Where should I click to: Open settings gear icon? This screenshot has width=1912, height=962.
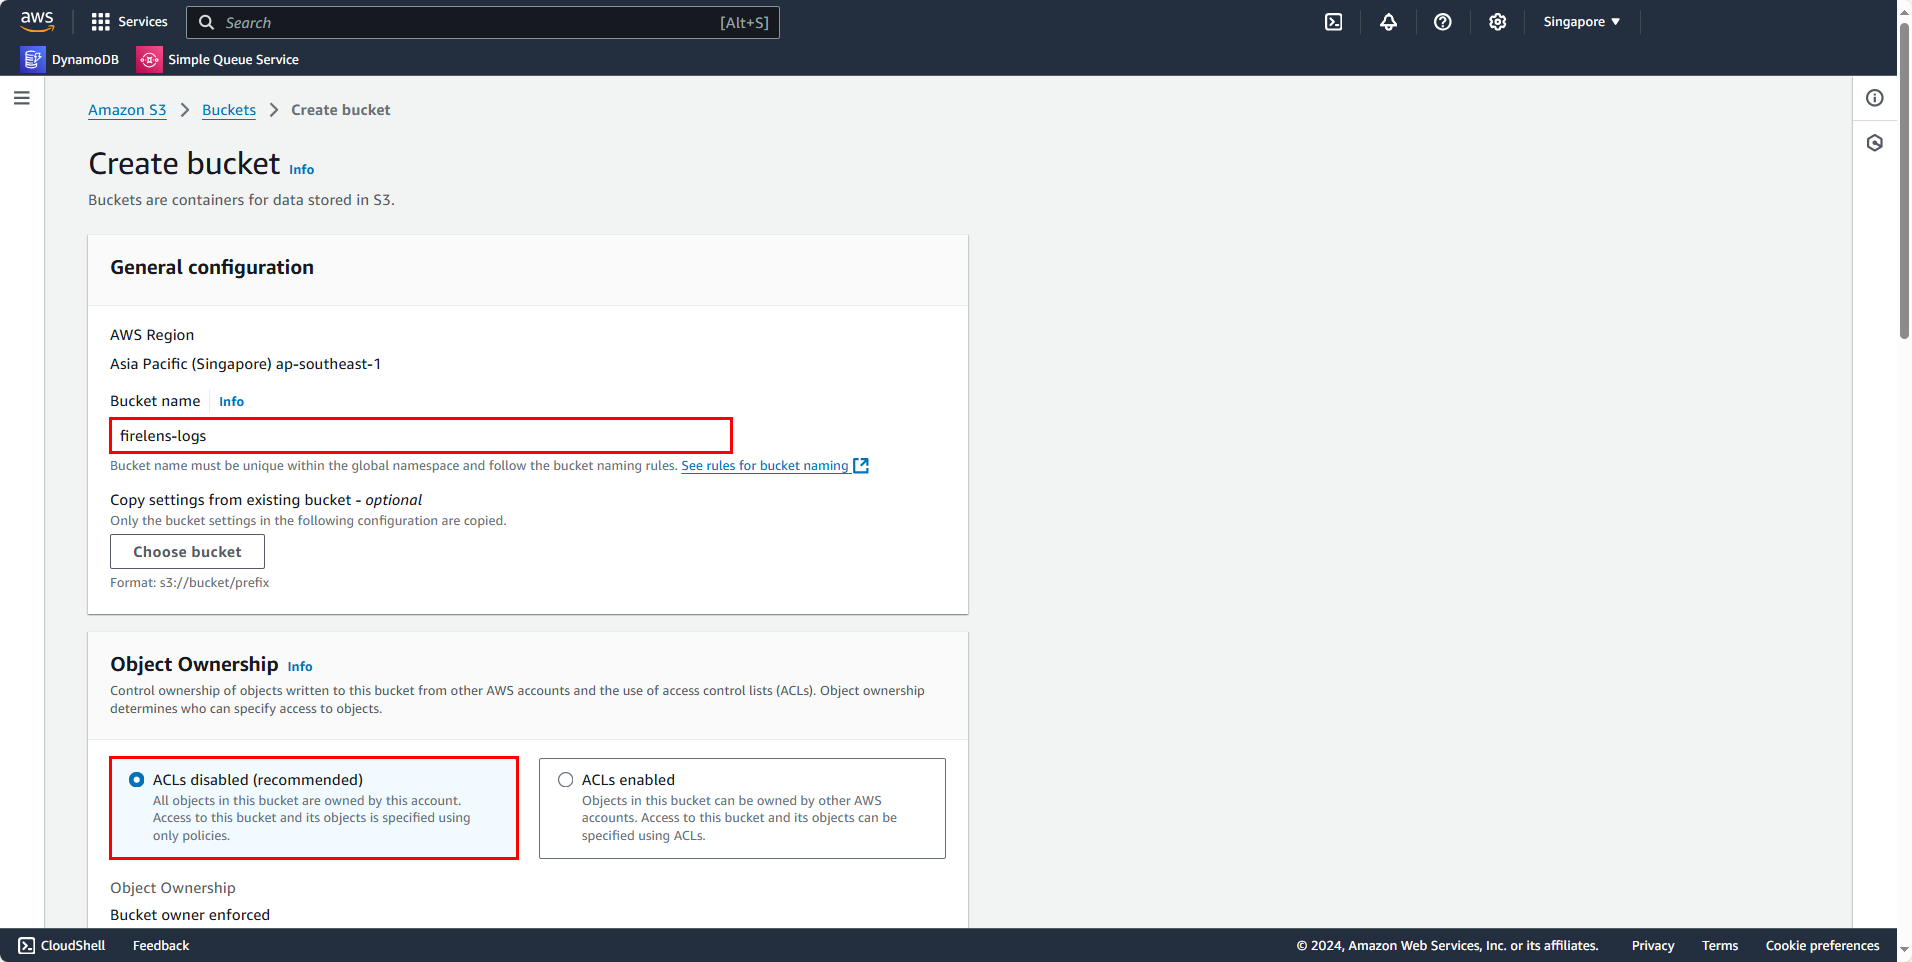point(1497,22)
